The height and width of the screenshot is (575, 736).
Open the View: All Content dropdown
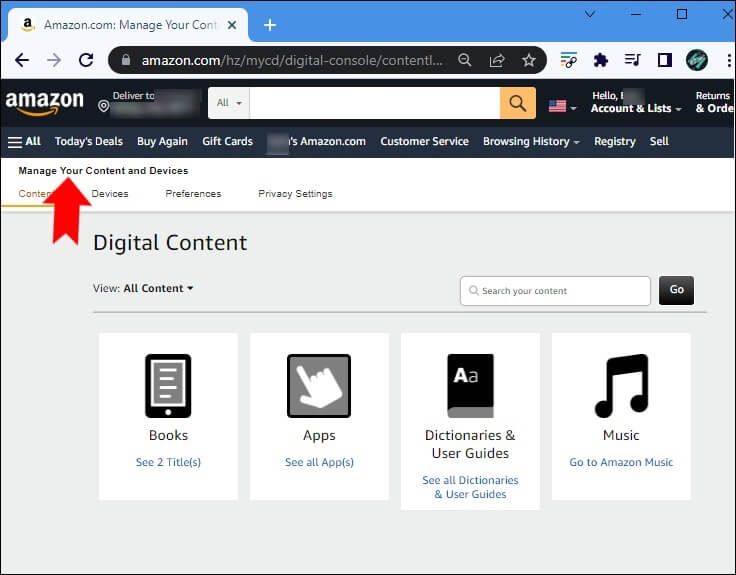143,288
